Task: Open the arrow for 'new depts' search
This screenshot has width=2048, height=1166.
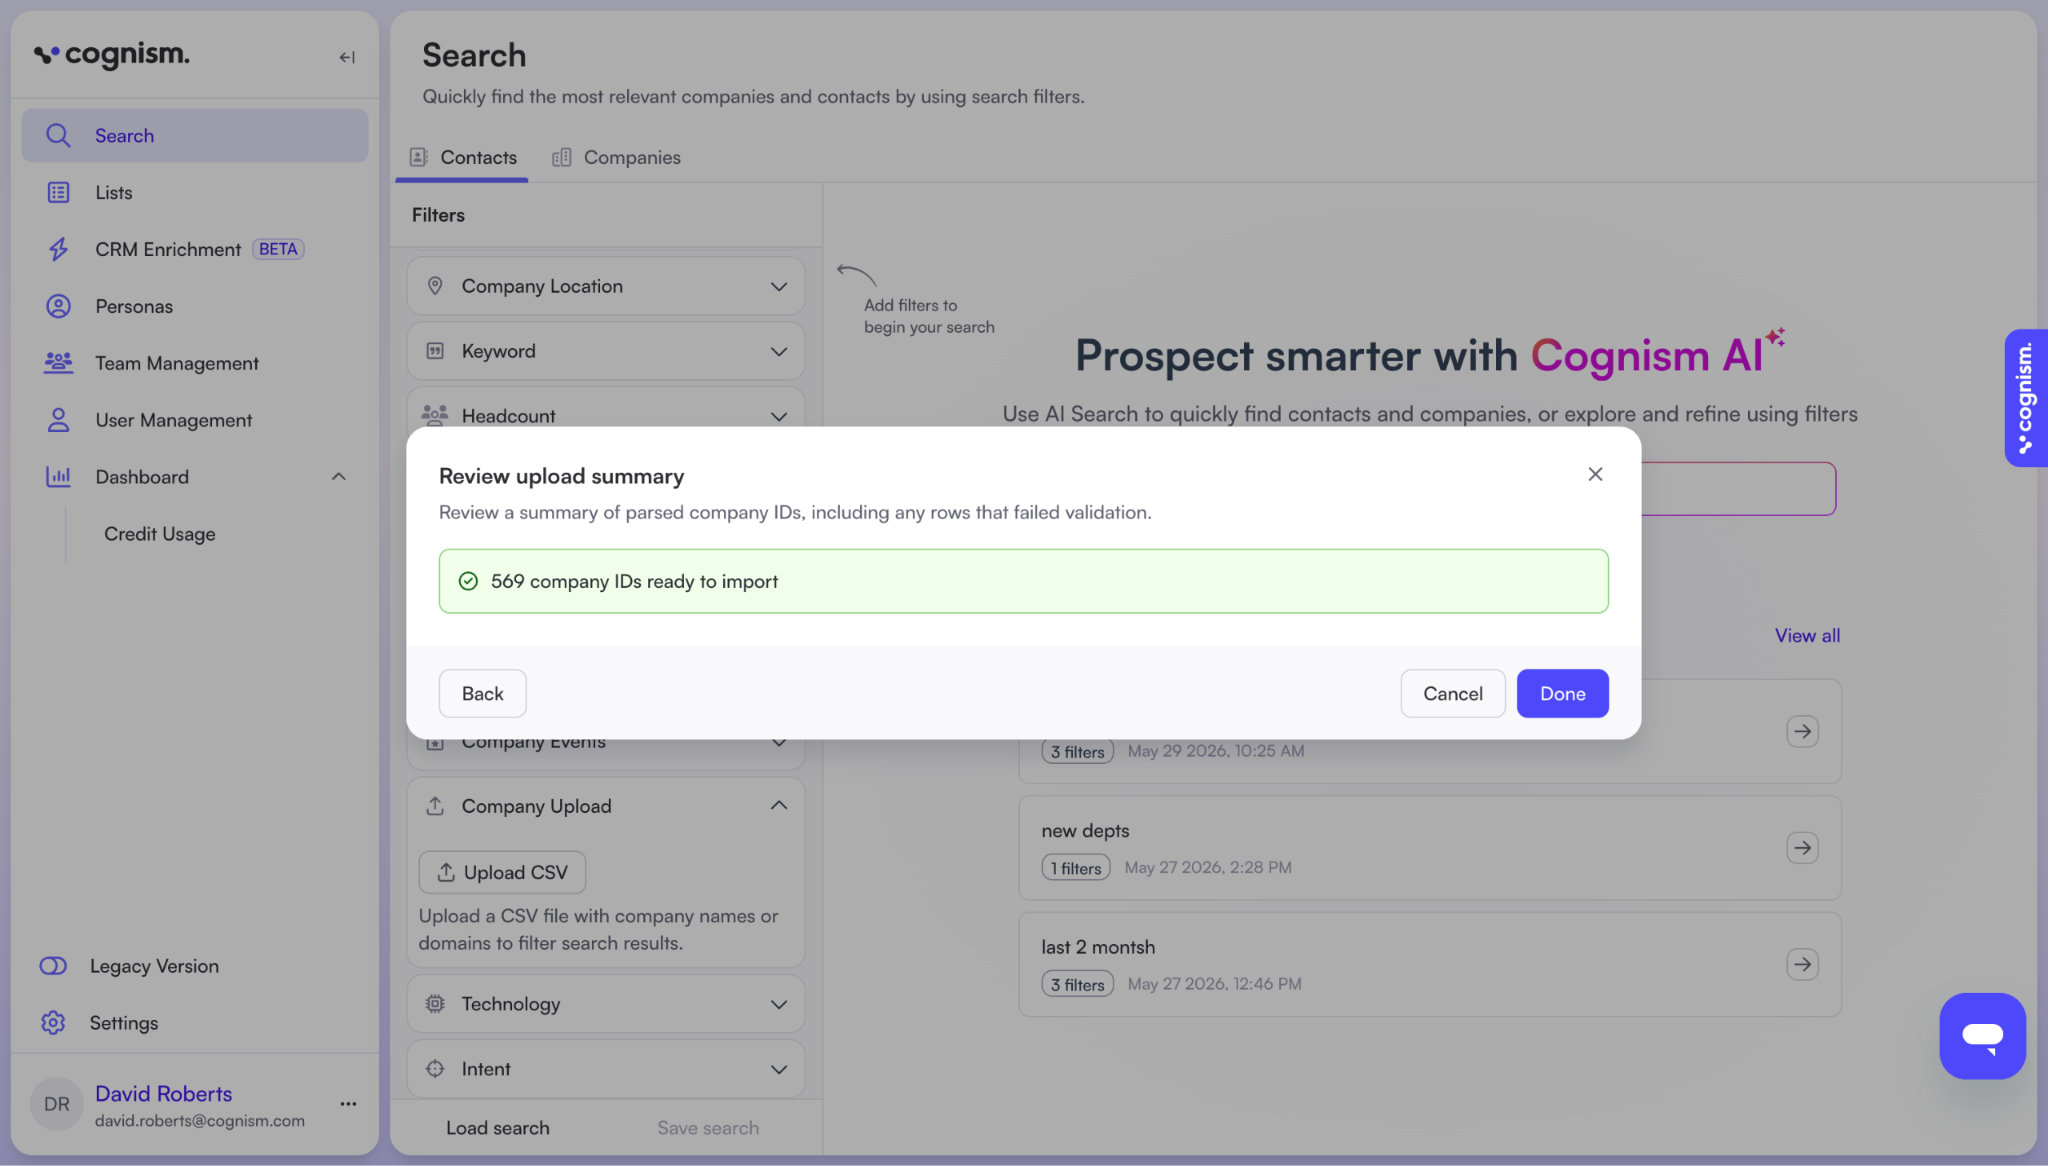Action: click(1802, 848)
